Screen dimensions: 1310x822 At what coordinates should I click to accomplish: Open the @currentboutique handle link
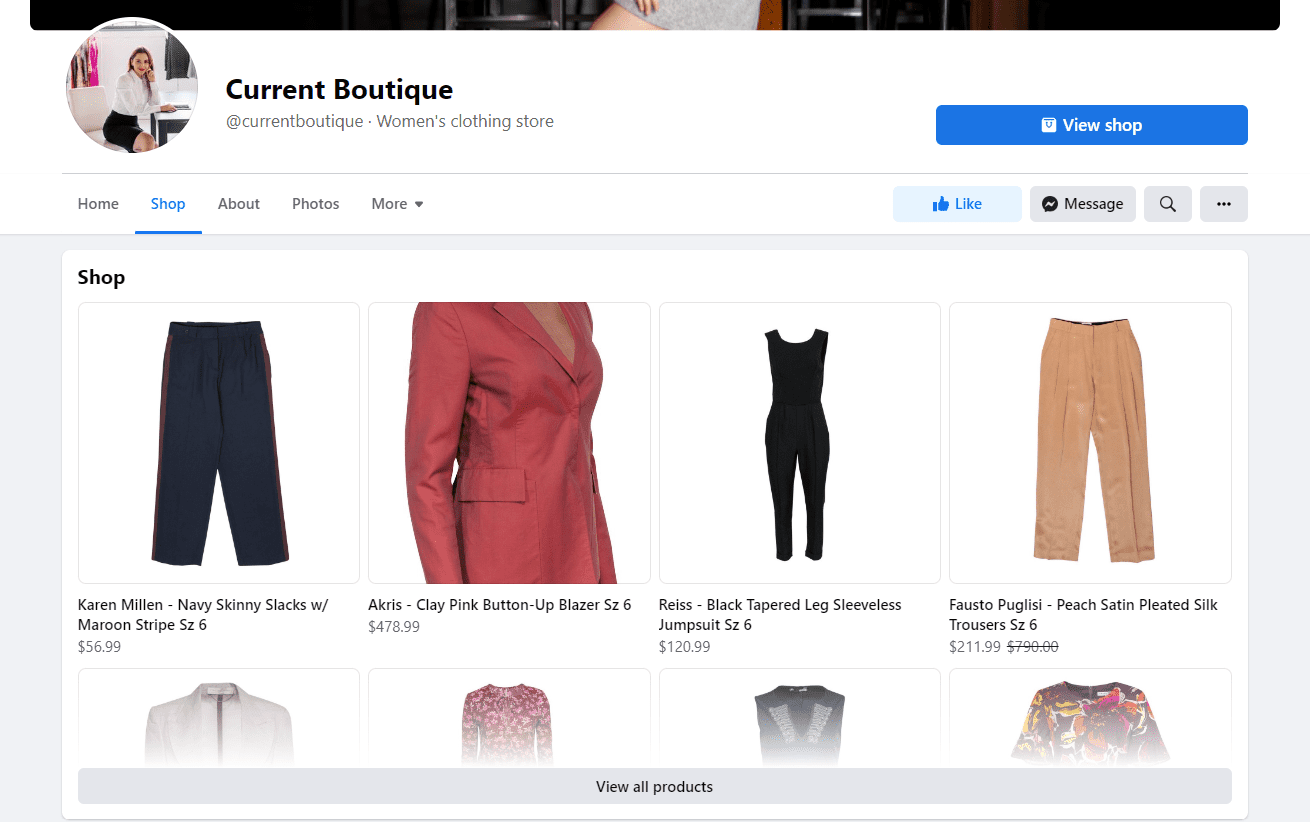(x=295, y=121)
